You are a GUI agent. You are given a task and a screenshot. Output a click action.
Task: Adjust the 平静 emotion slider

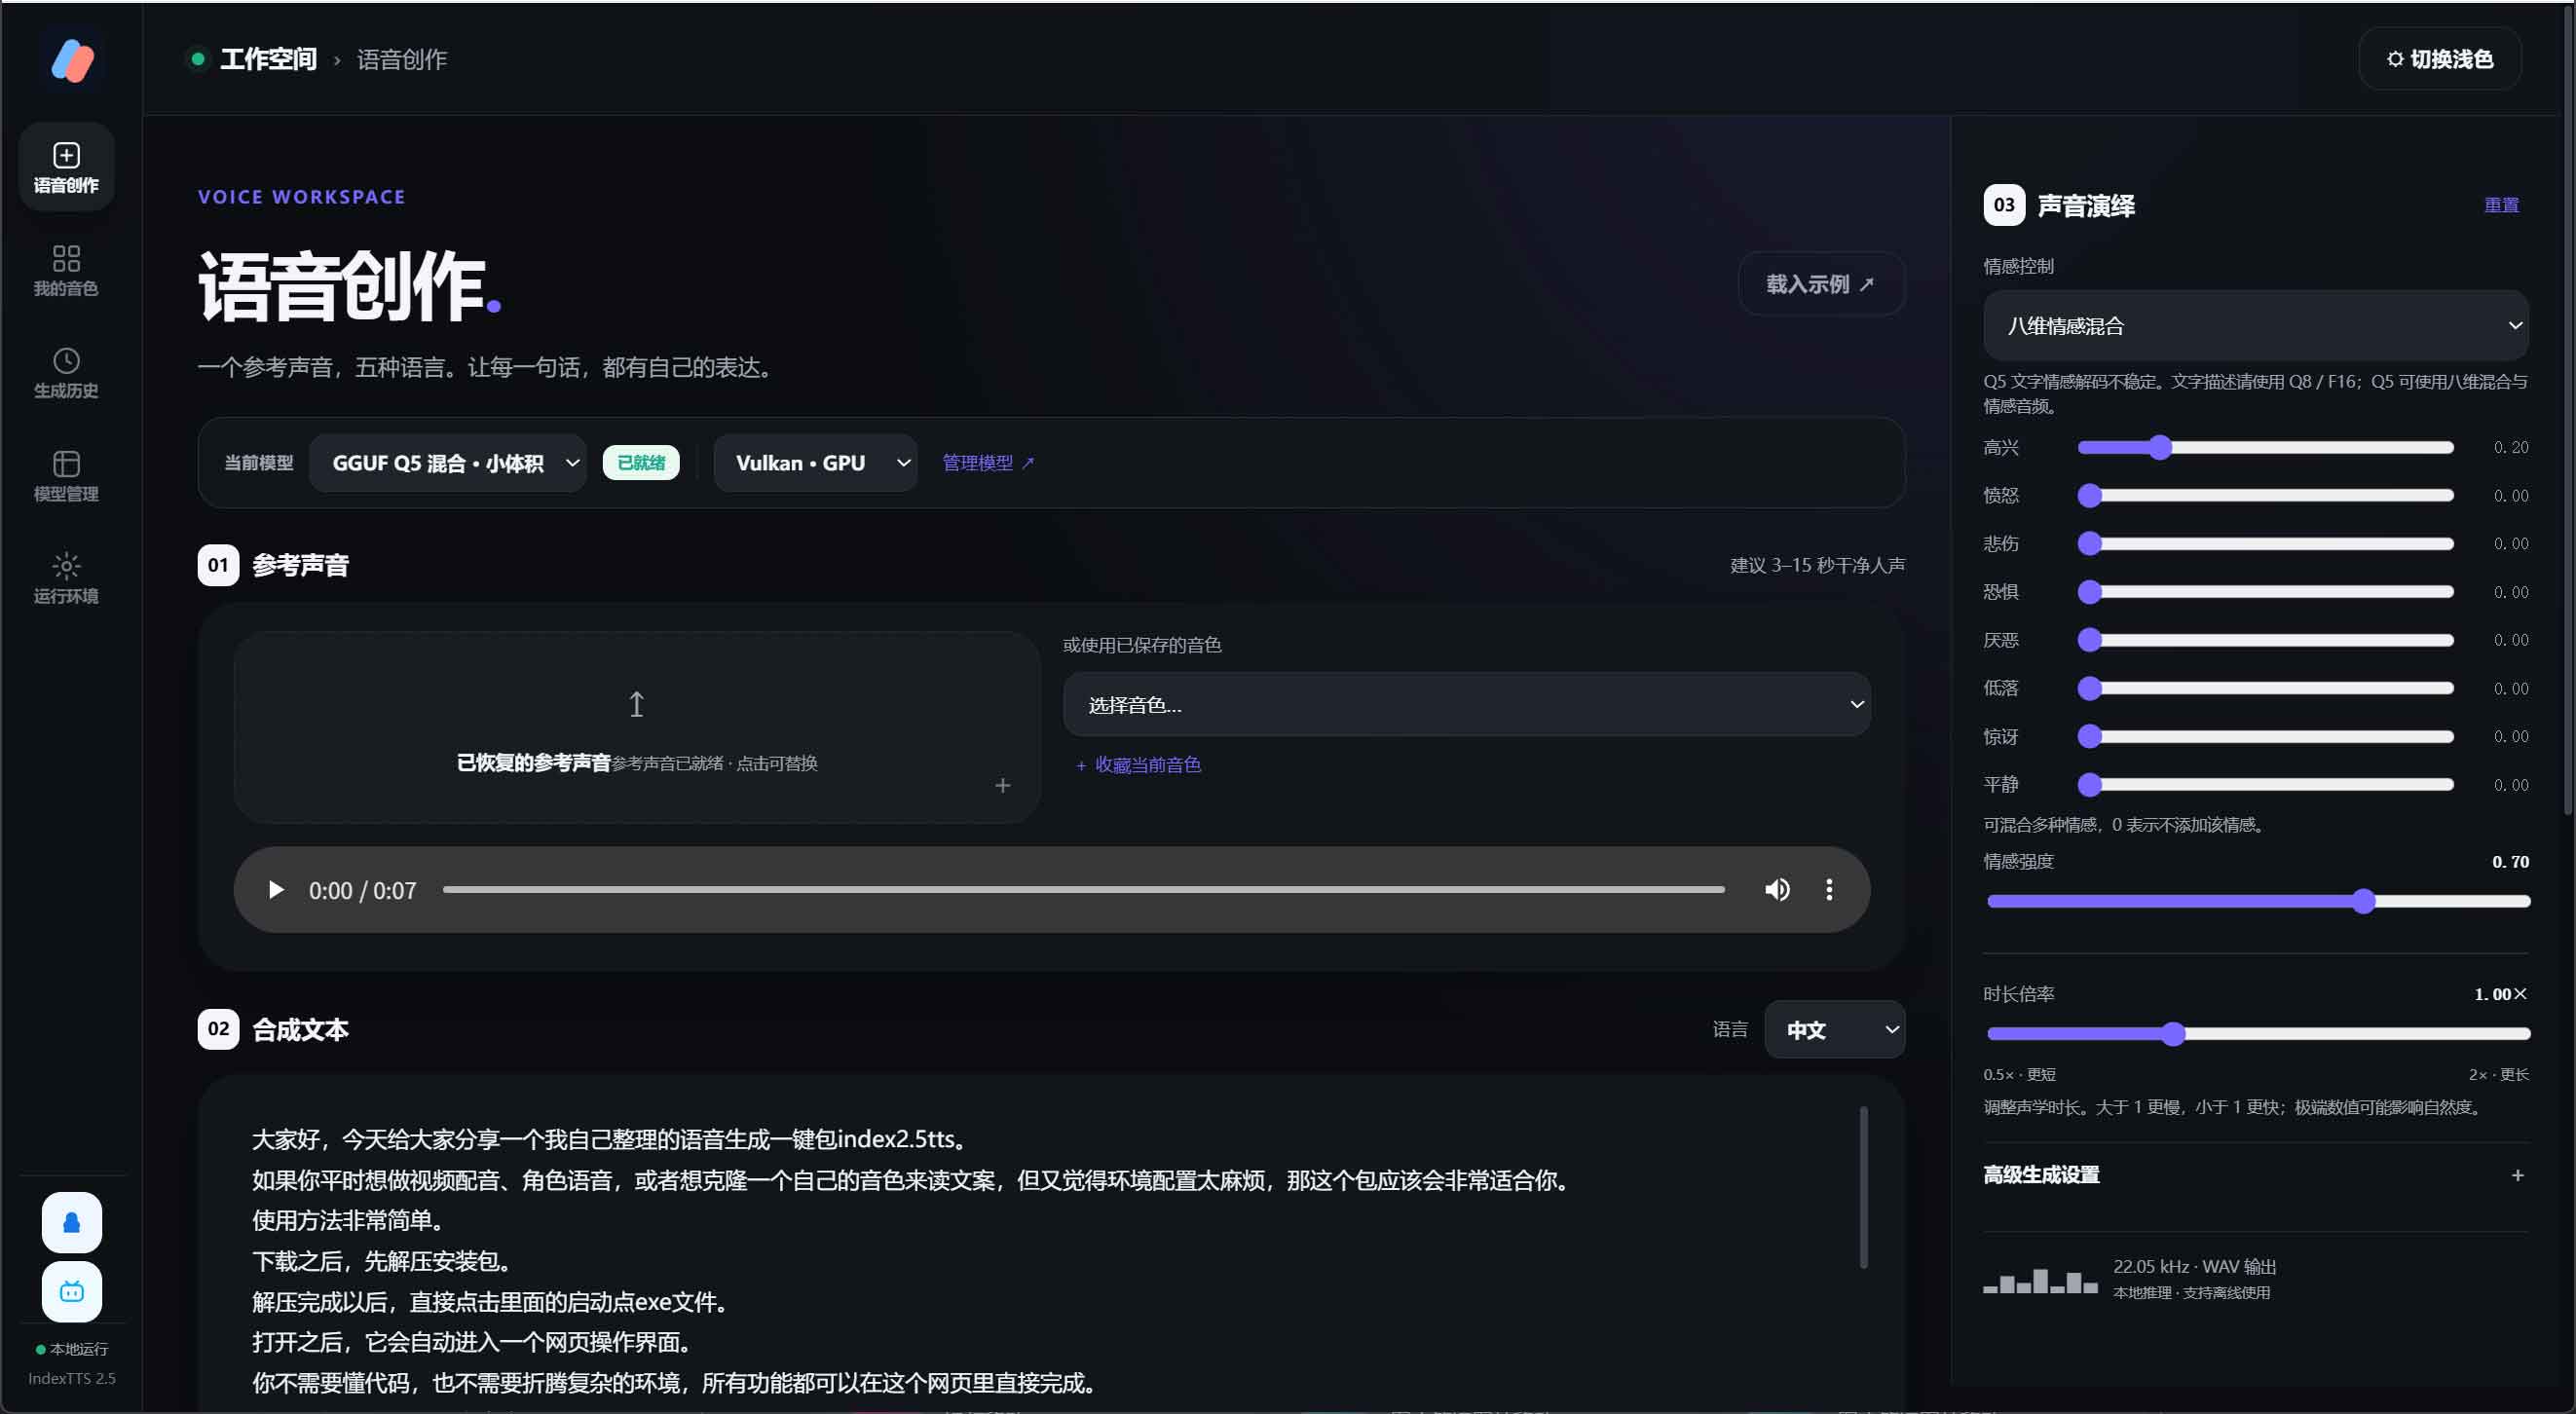point(2265,785)
